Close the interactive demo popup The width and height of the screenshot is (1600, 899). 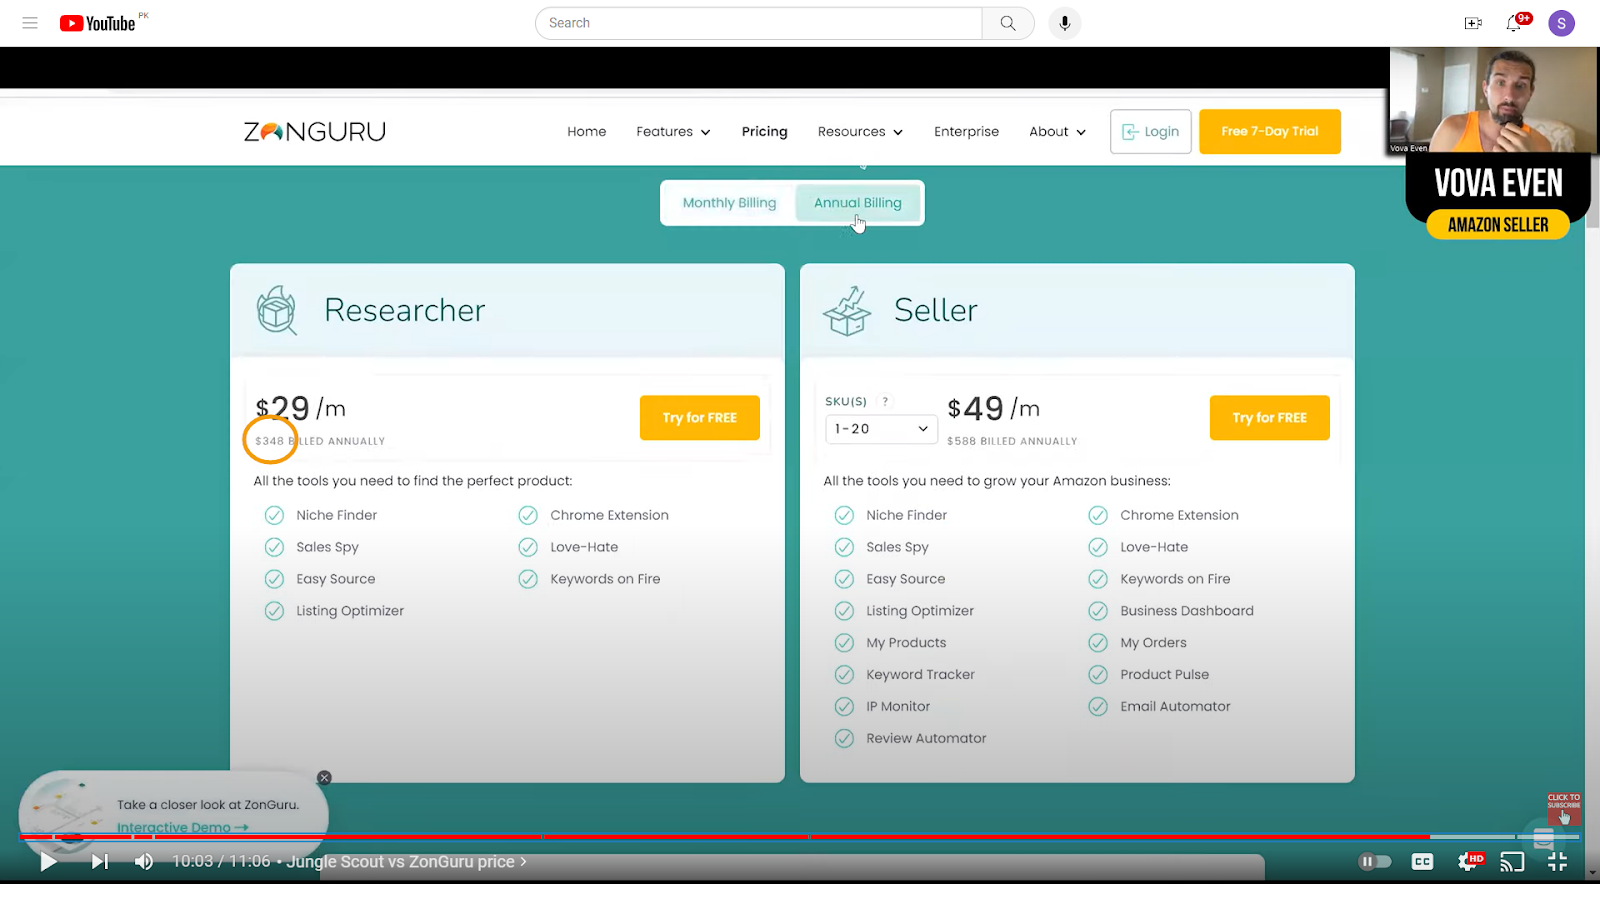pos(324,778)
